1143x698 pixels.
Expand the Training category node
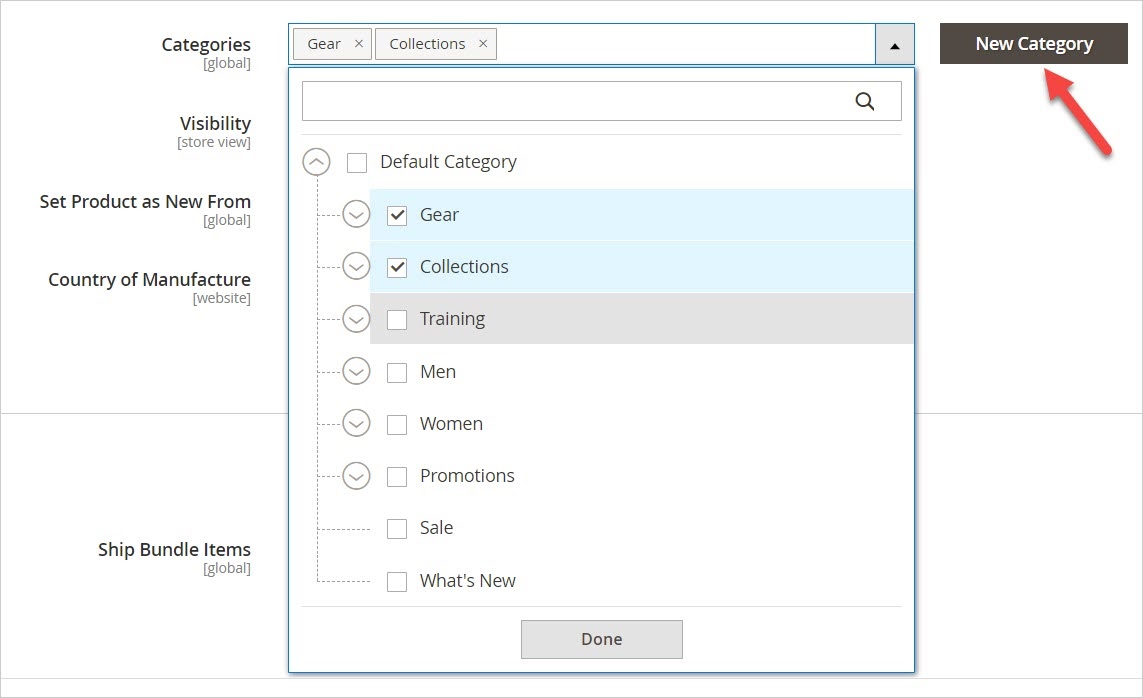356,319
